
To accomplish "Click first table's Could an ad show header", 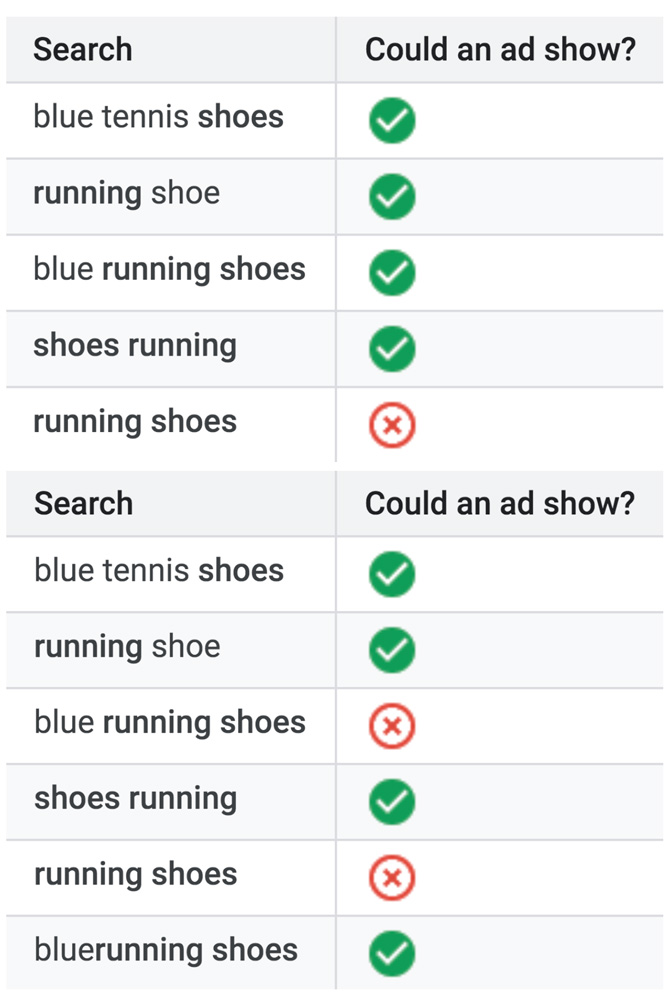I will tap(500, 49).
